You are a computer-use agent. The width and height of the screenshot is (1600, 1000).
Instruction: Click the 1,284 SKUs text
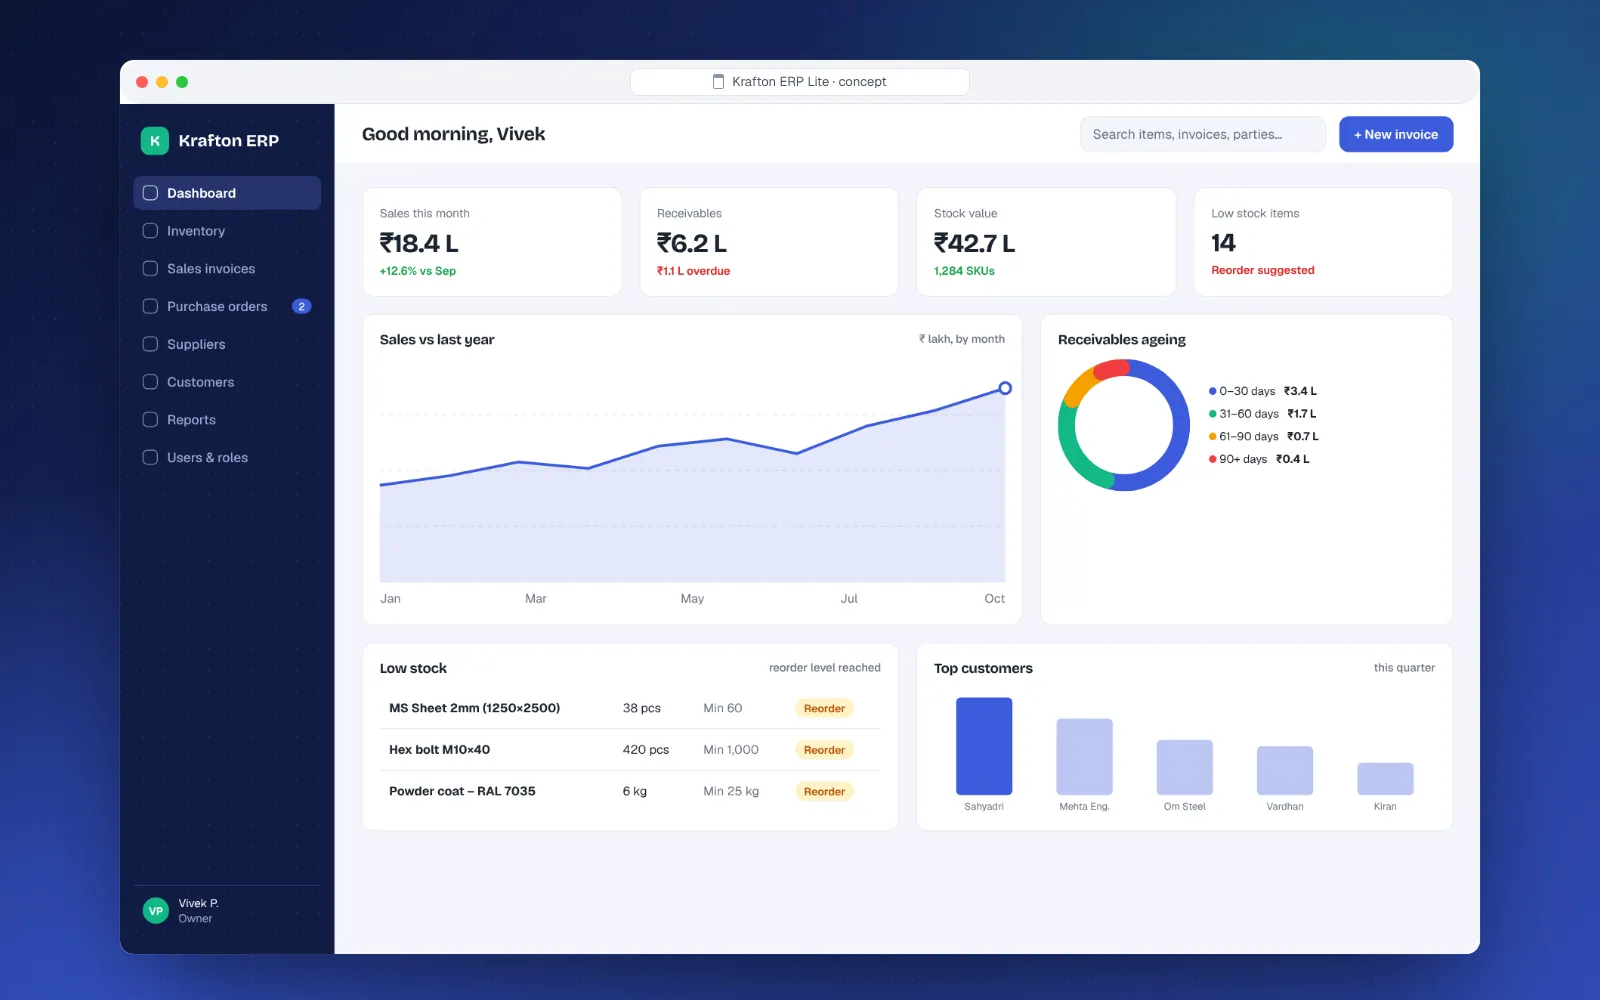pos(964,271)
